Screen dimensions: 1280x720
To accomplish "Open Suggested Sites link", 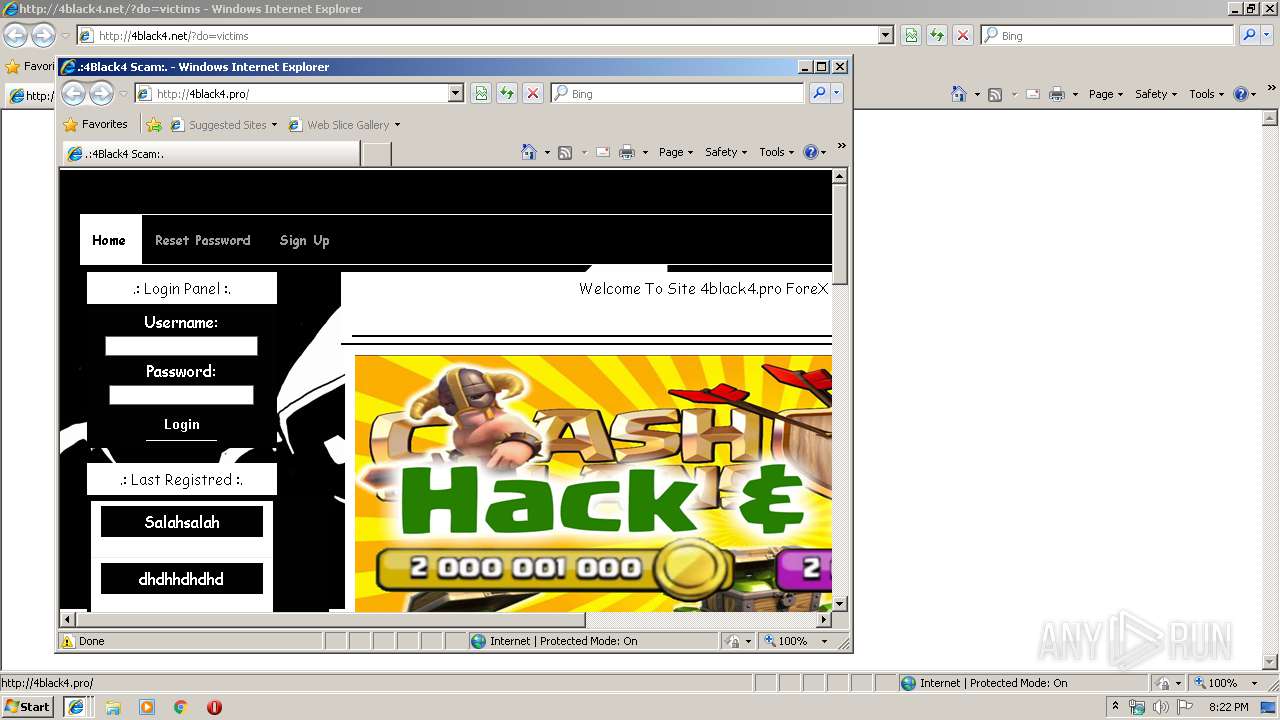I will [223, 125].
